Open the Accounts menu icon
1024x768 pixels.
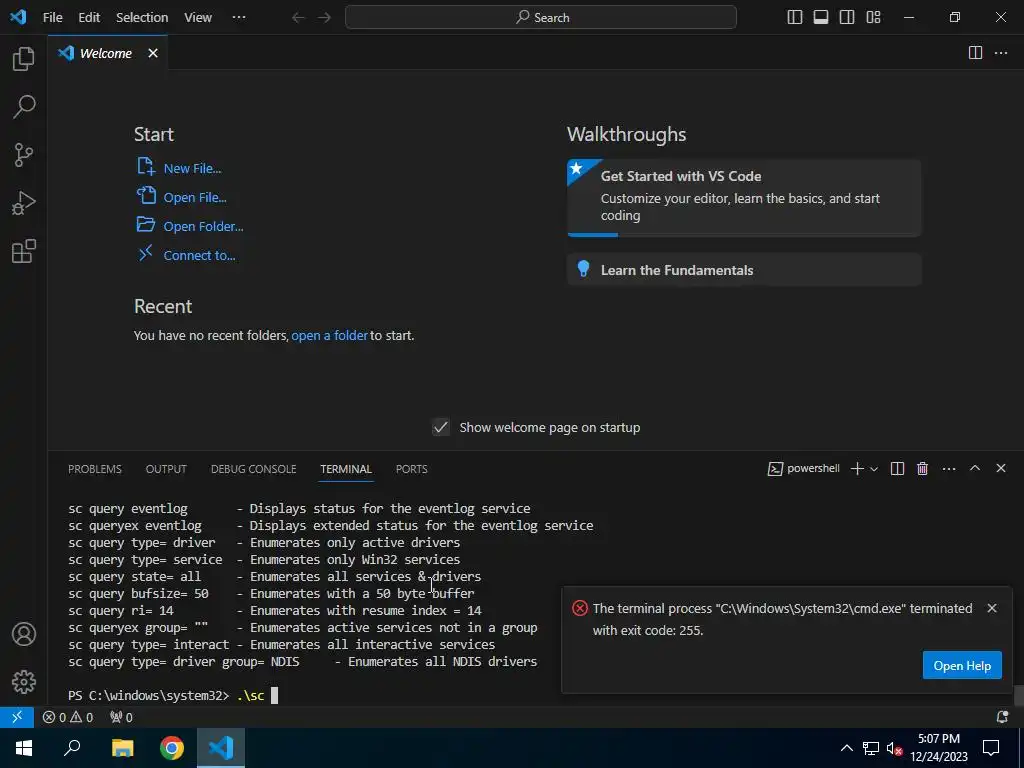[24, 634]
